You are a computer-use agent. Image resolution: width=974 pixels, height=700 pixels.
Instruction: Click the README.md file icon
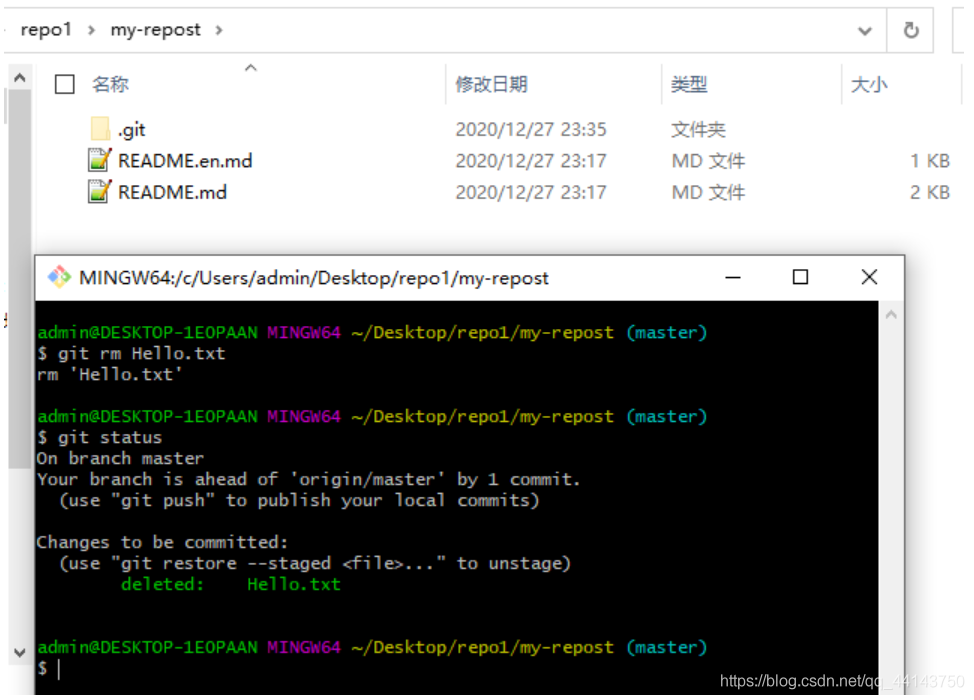coord(99,191)
